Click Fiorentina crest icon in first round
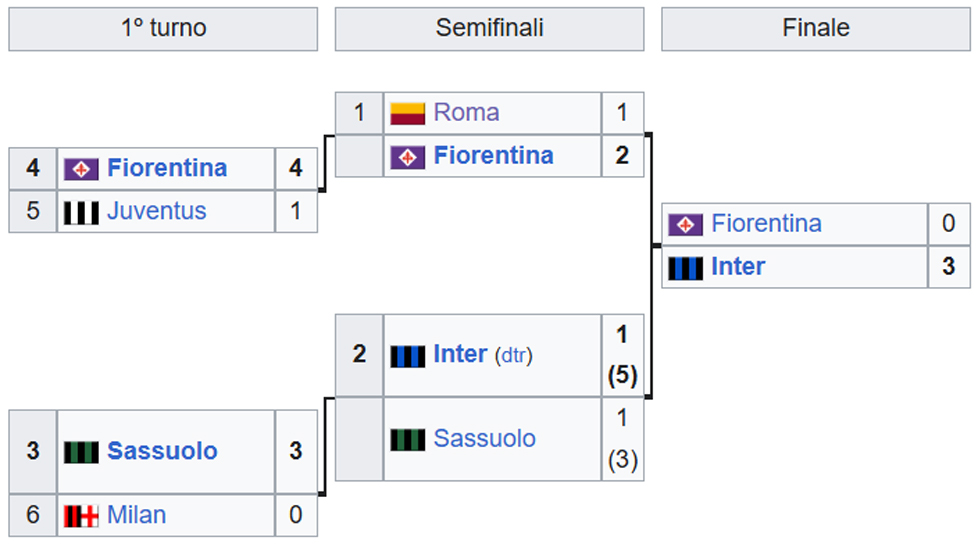This screenshot has width=978, height=544. click(x=81, y=169)
